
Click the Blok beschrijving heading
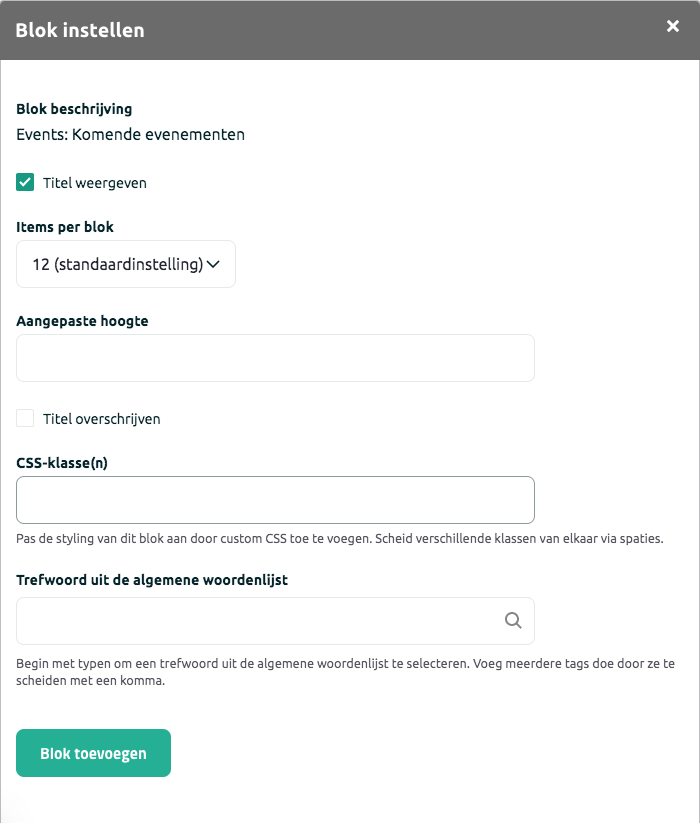(74, 109)
